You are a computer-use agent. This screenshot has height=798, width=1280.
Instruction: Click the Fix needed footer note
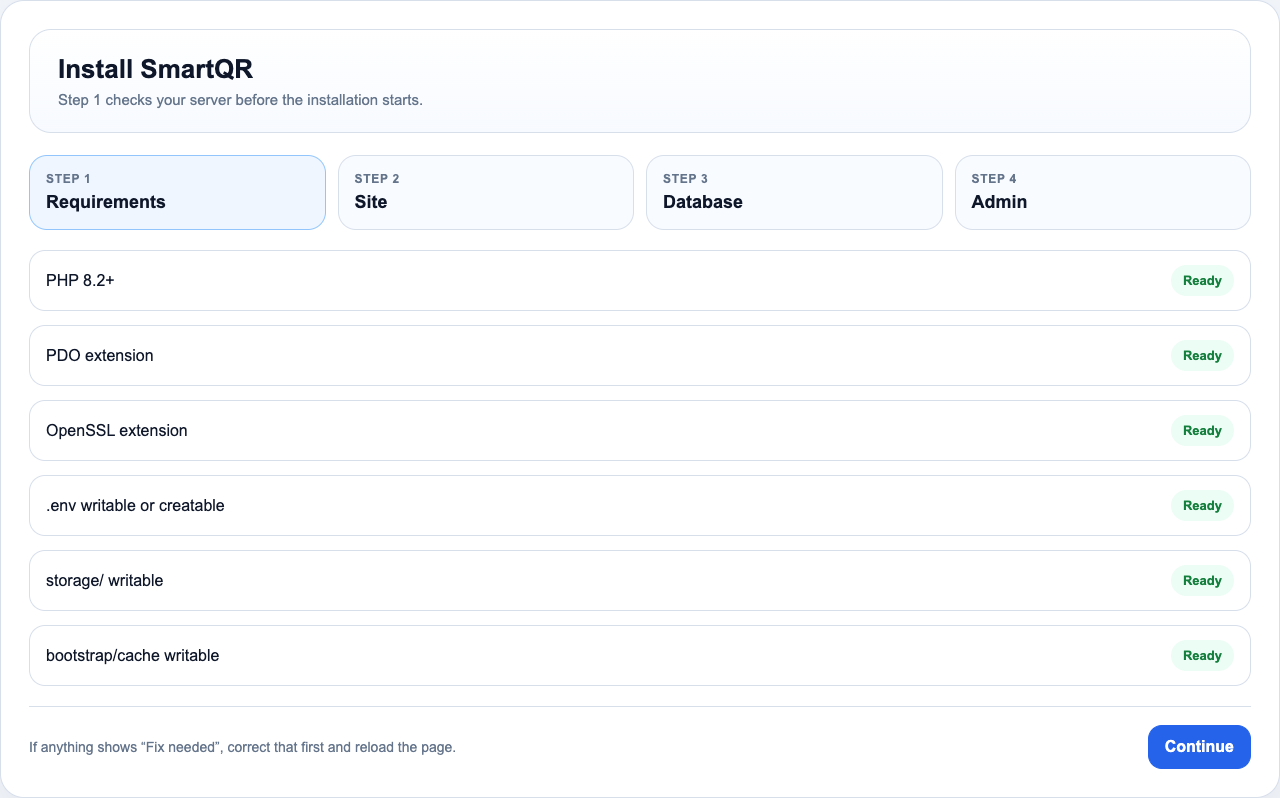click(x=242, y=747)
